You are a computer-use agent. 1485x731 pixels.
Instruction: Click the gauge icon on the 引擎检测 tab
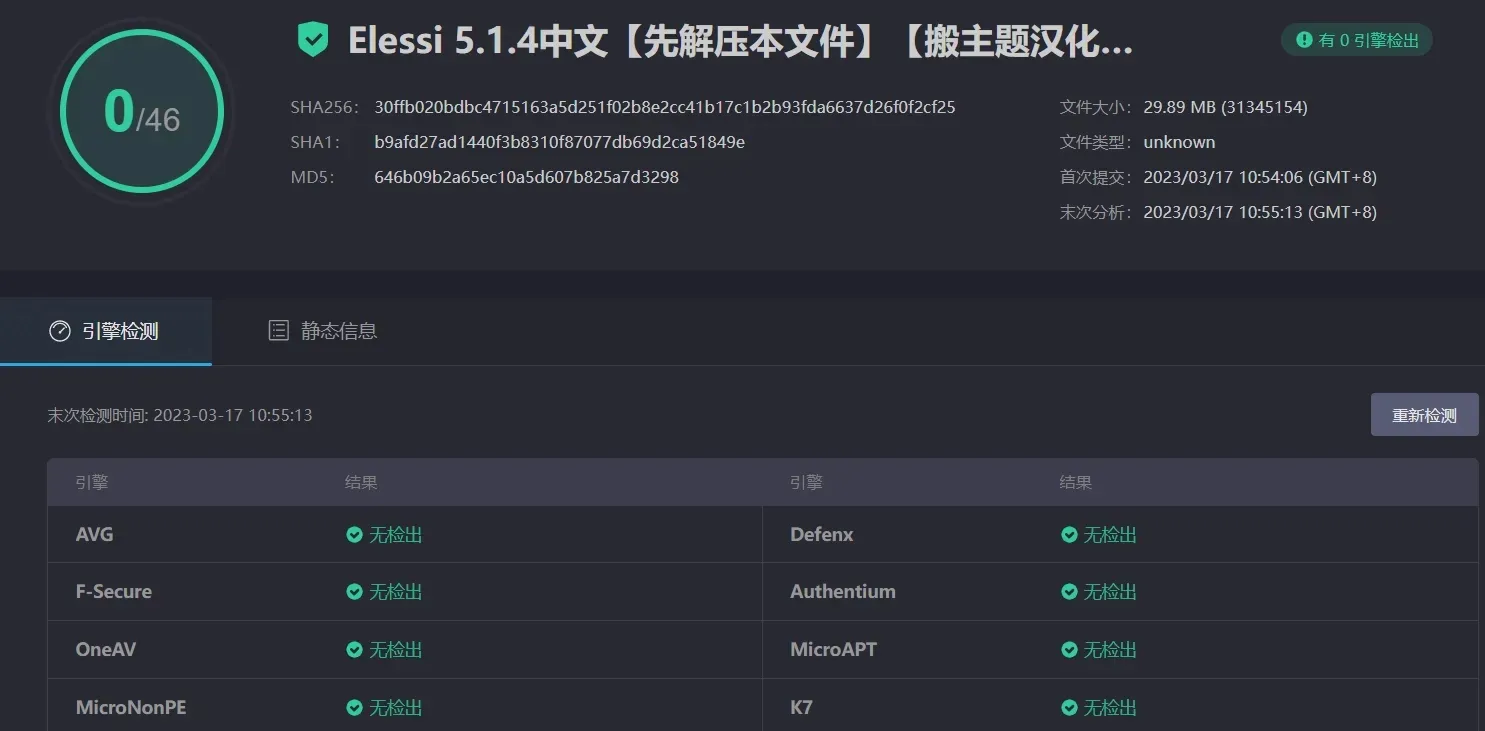click(60, 331)
